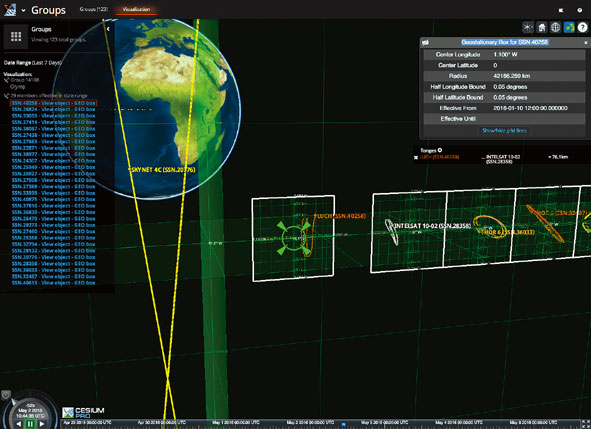Click the circle icon beside Ranges label

[x=439, y=150]
